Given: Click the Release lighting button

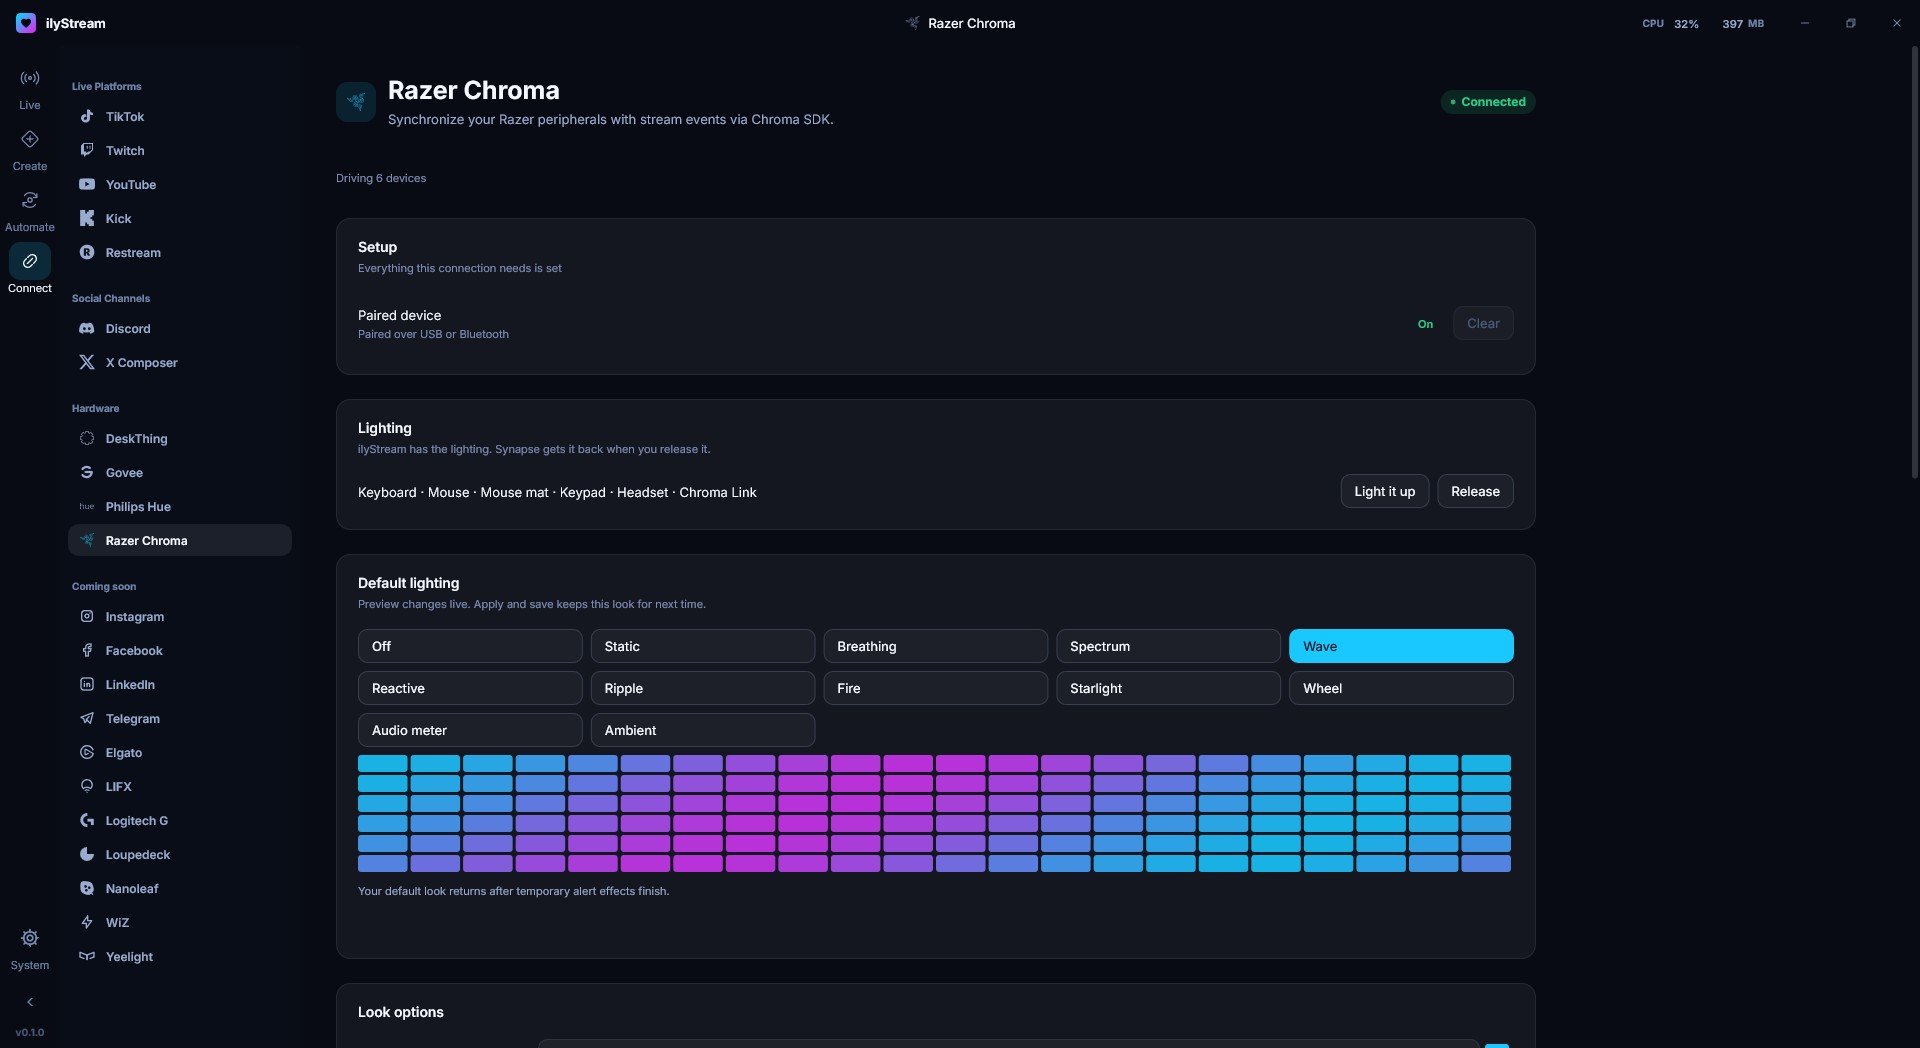Looking at the screenshot, I should pyautogui.click(x=1475, y=491).
